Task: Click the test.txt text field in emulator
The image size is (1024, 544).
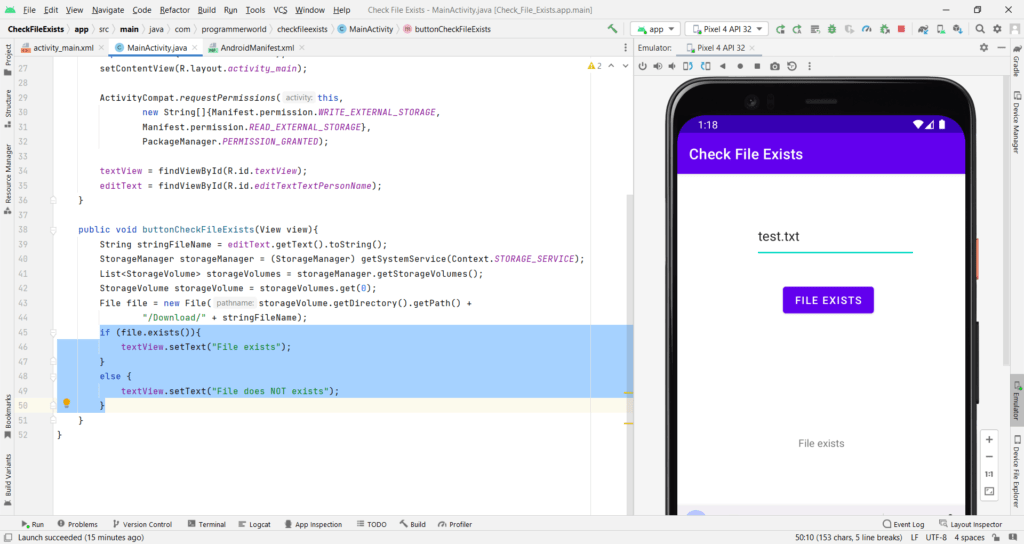Action: (x=835, y=237)
